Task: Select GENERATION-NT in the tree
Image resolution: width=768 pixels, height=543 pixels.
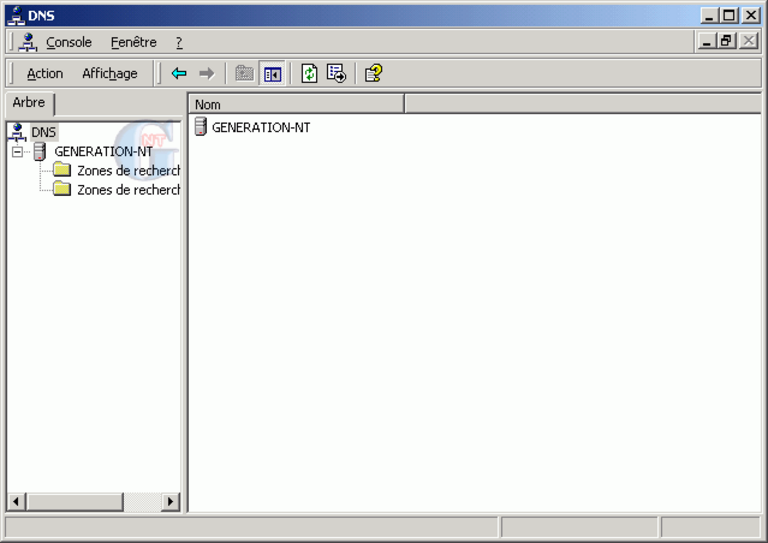Action: point(103,152)
